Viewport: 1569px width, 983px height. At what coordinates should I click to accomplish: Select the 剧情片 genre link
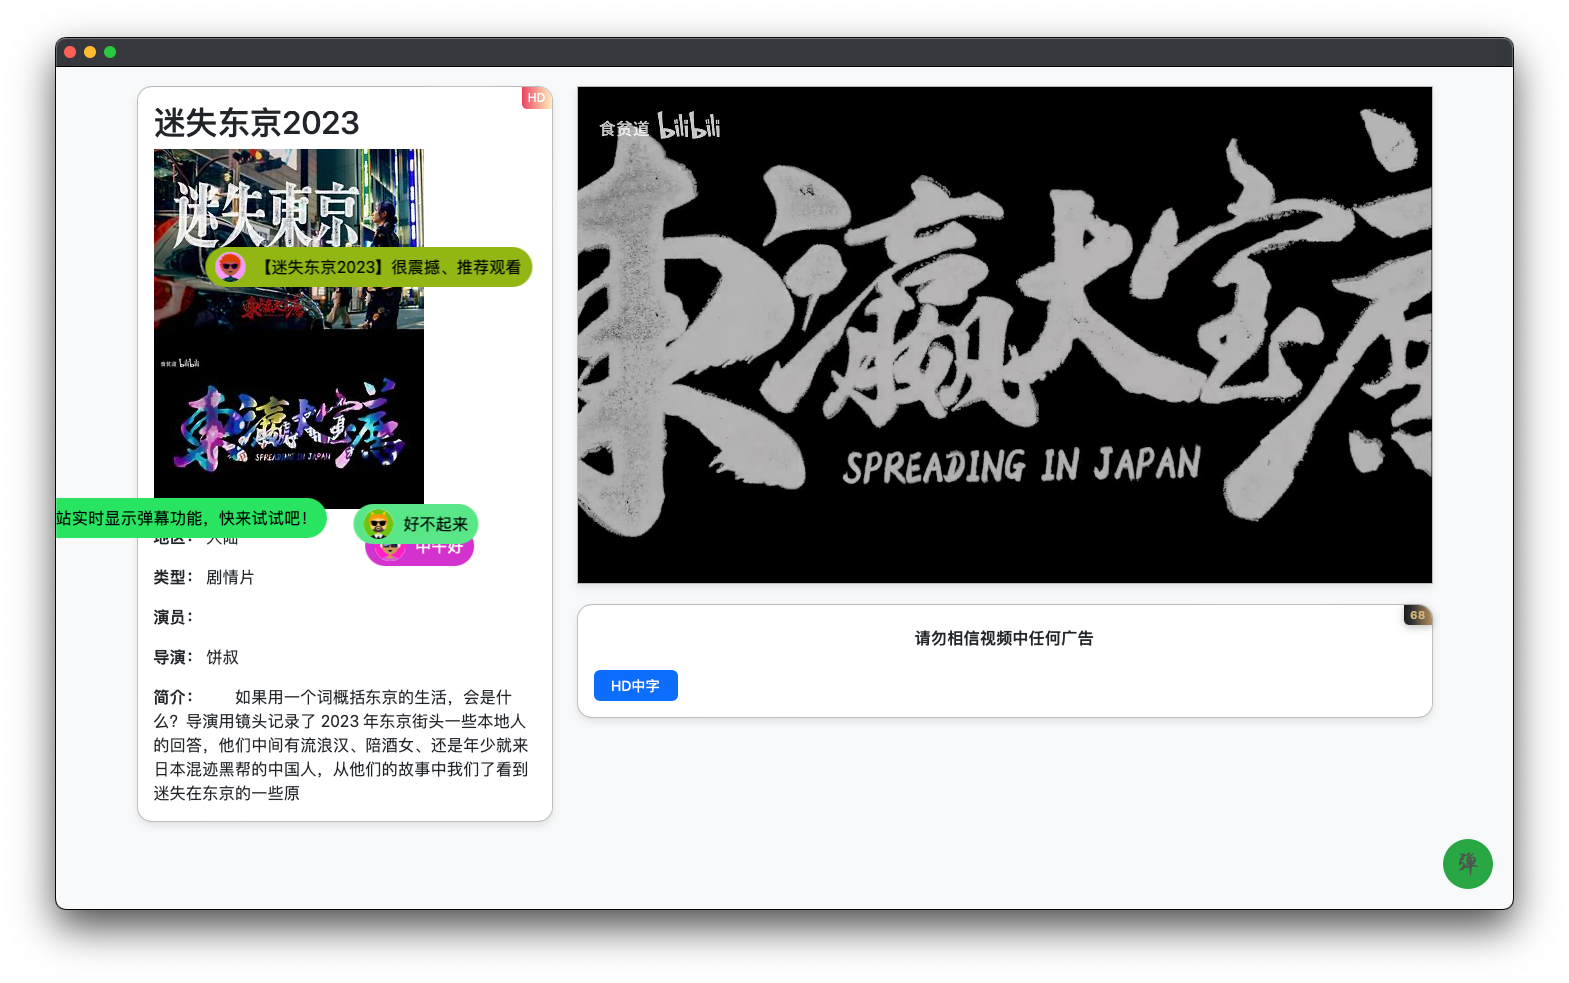click(x=230, y=577)
